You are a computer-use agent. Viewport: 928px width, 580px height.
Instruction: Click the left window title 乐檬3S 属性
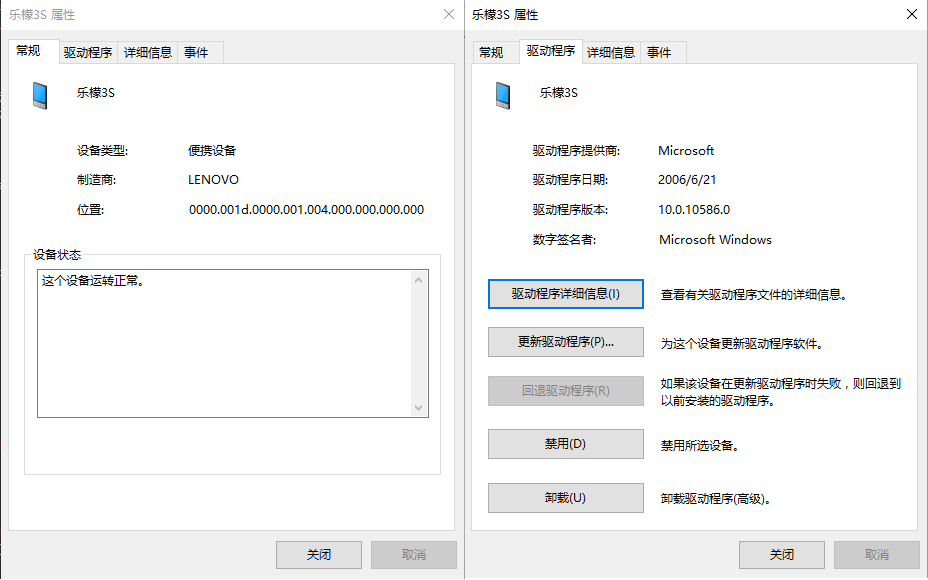(42, 15)
